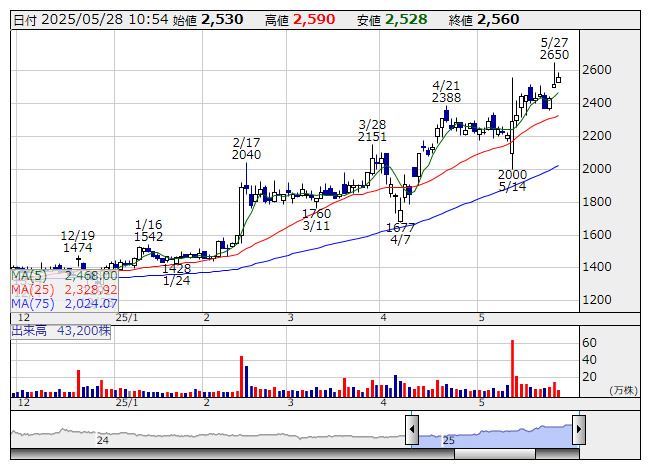Screen dimensions: 653x470
Task: Click the 始値 2,530 open price
Action: tap(208, 20)
